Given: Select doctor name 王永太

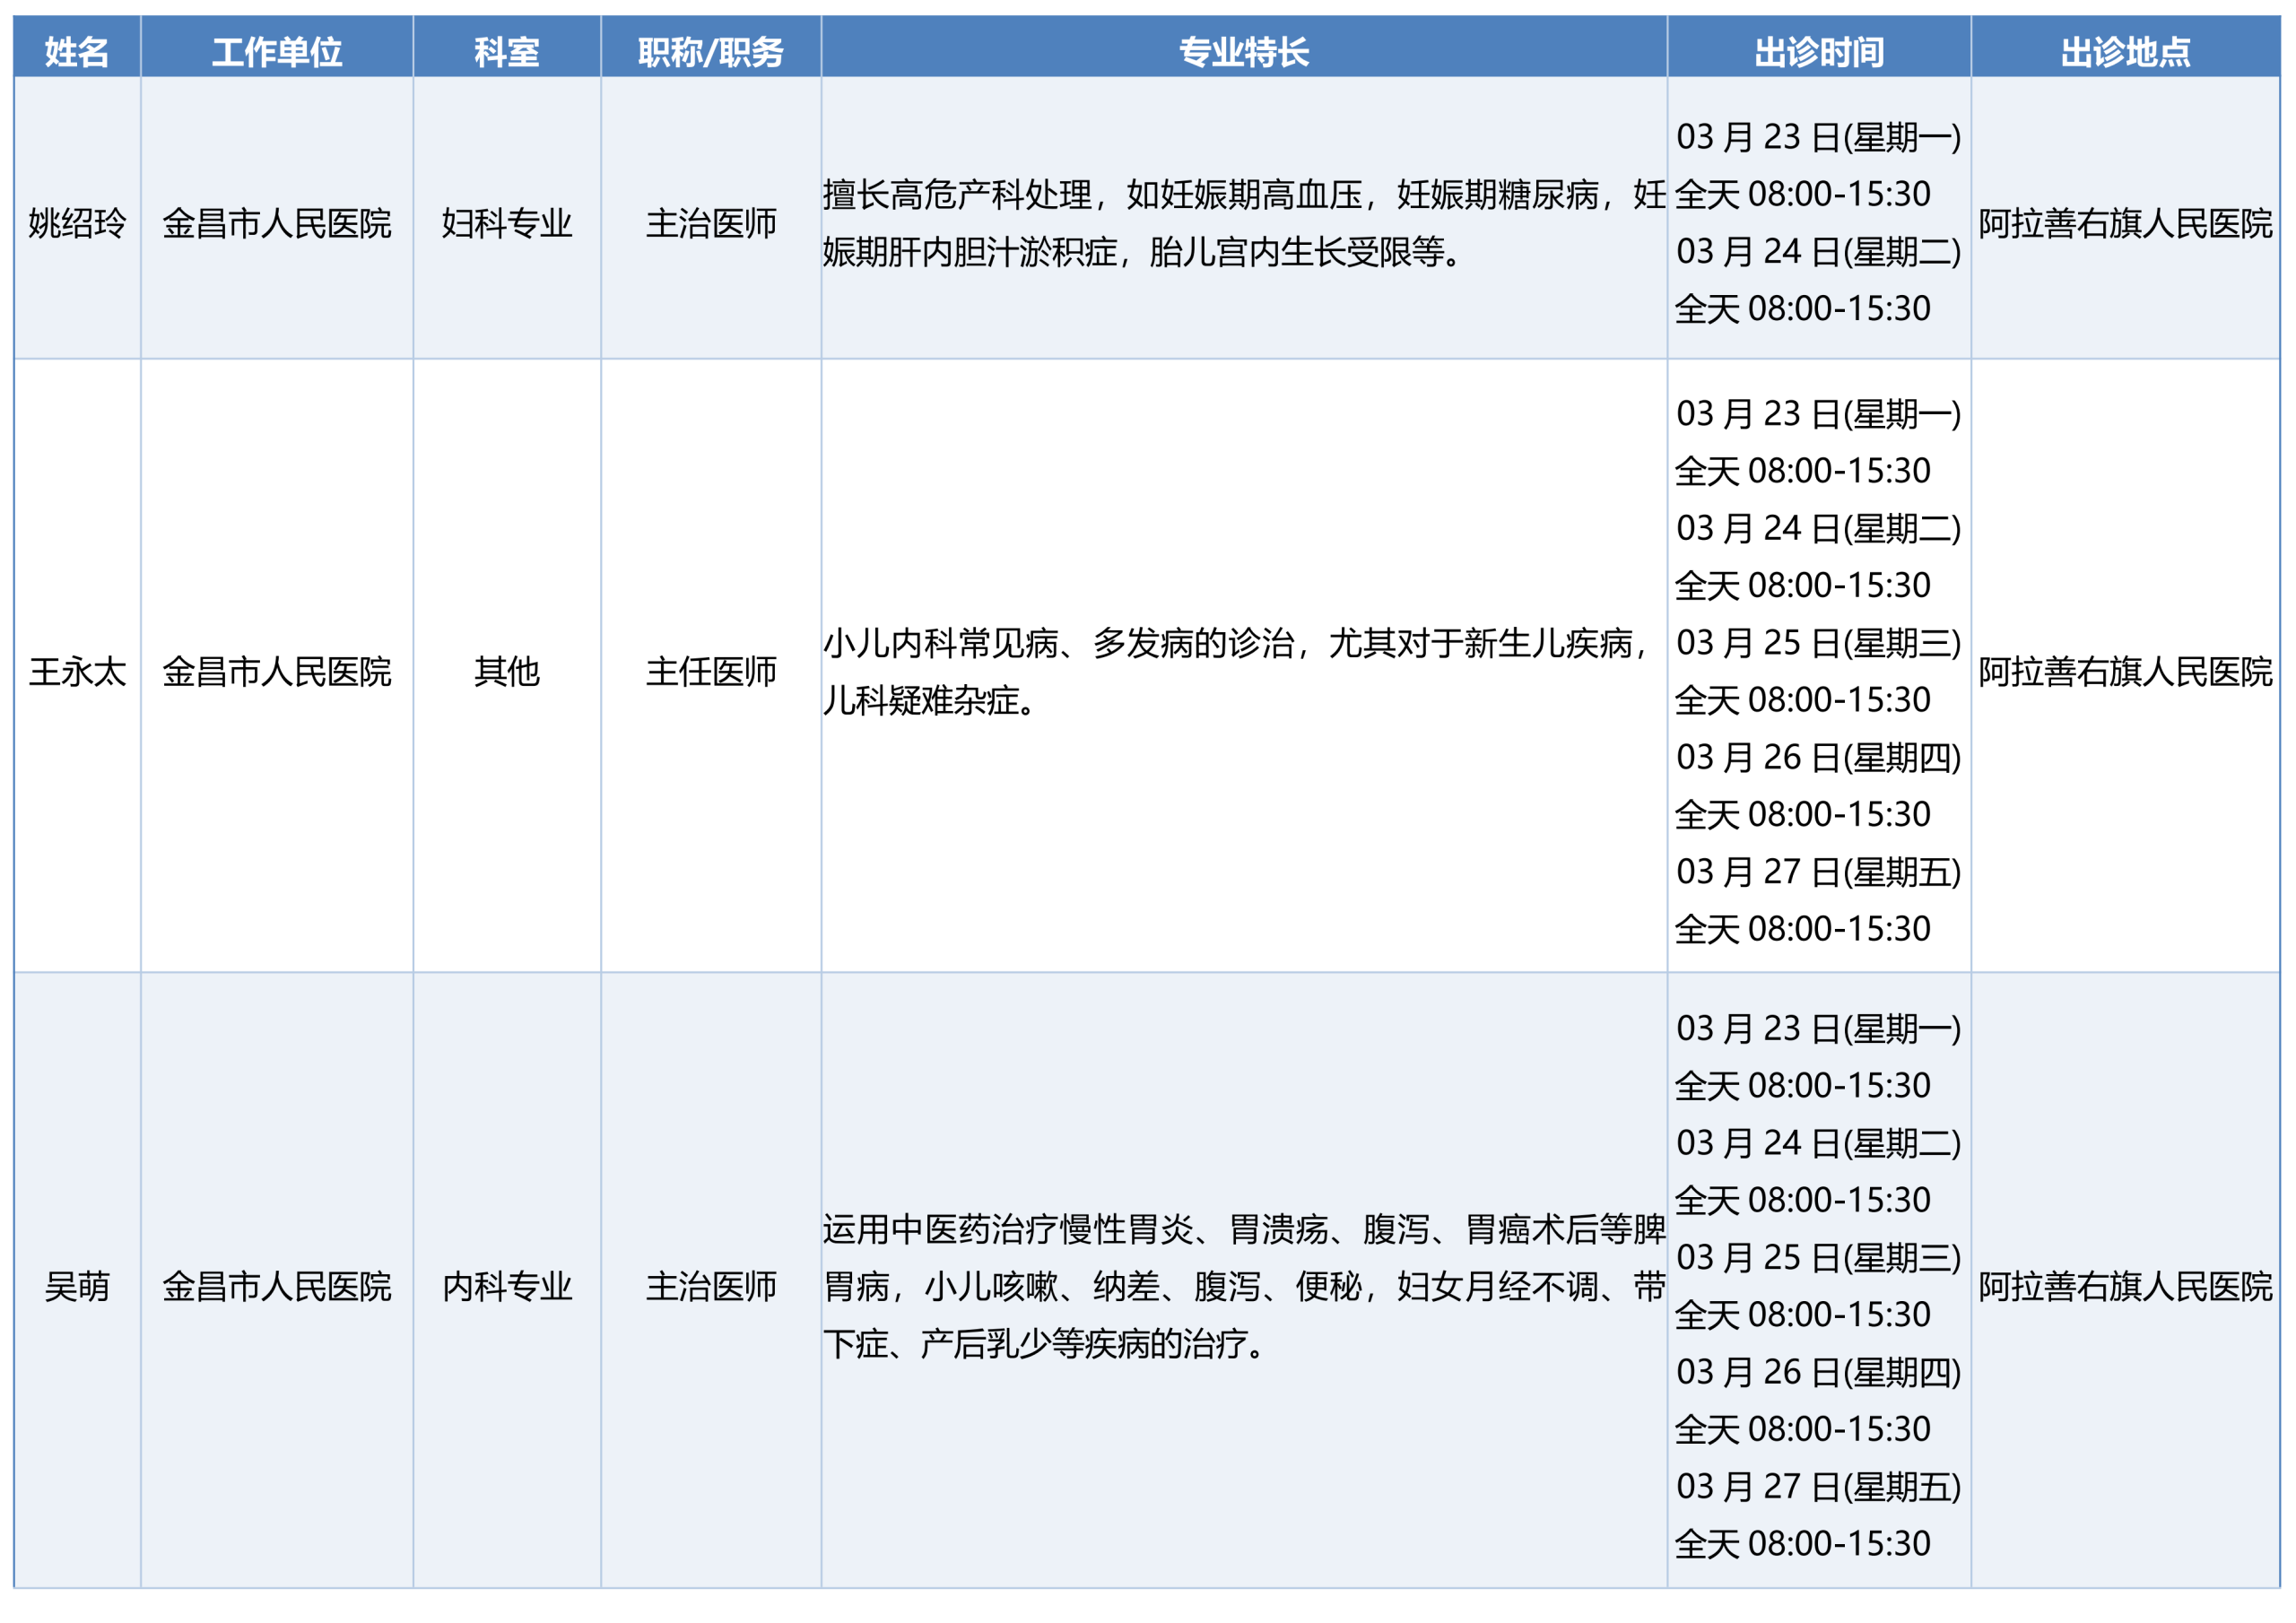Looking at the screenshot, I should [77, 671].
